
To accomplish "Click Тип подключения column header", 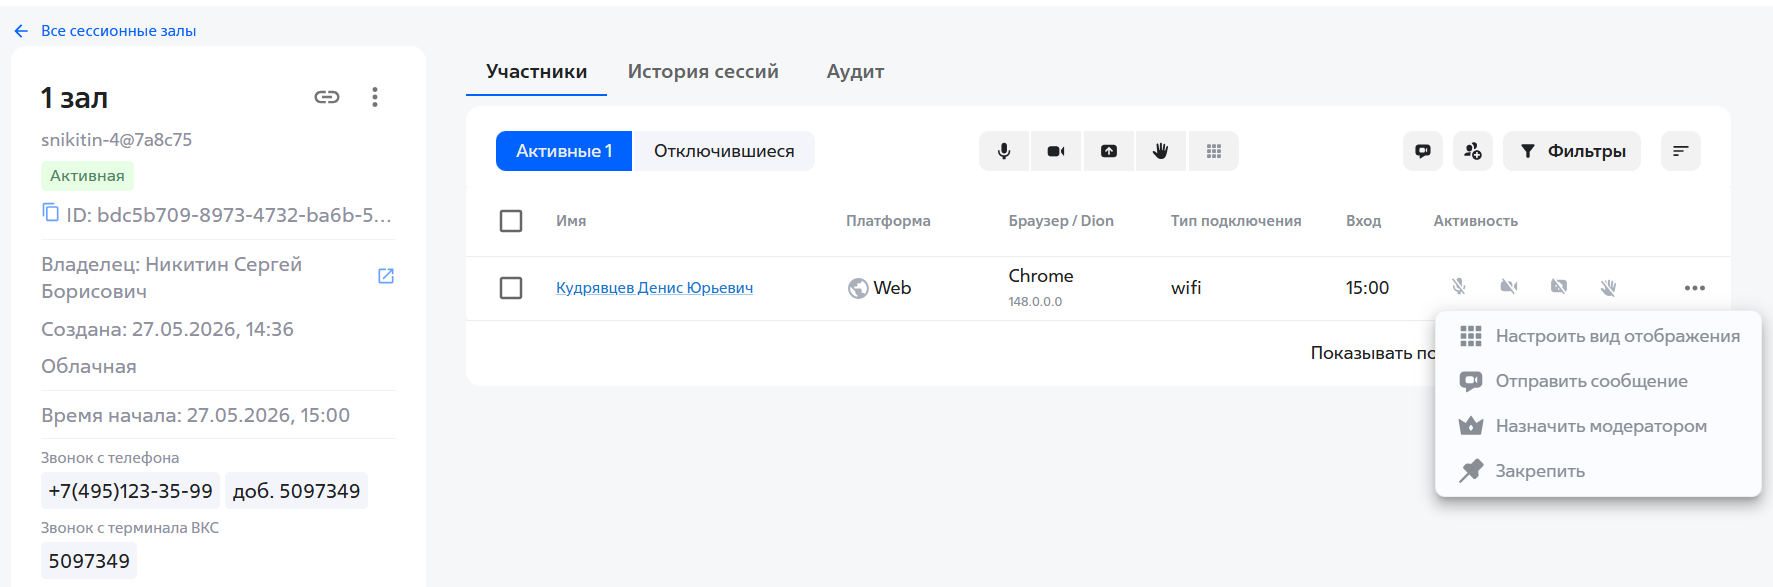I will [x=1236, y=221].
